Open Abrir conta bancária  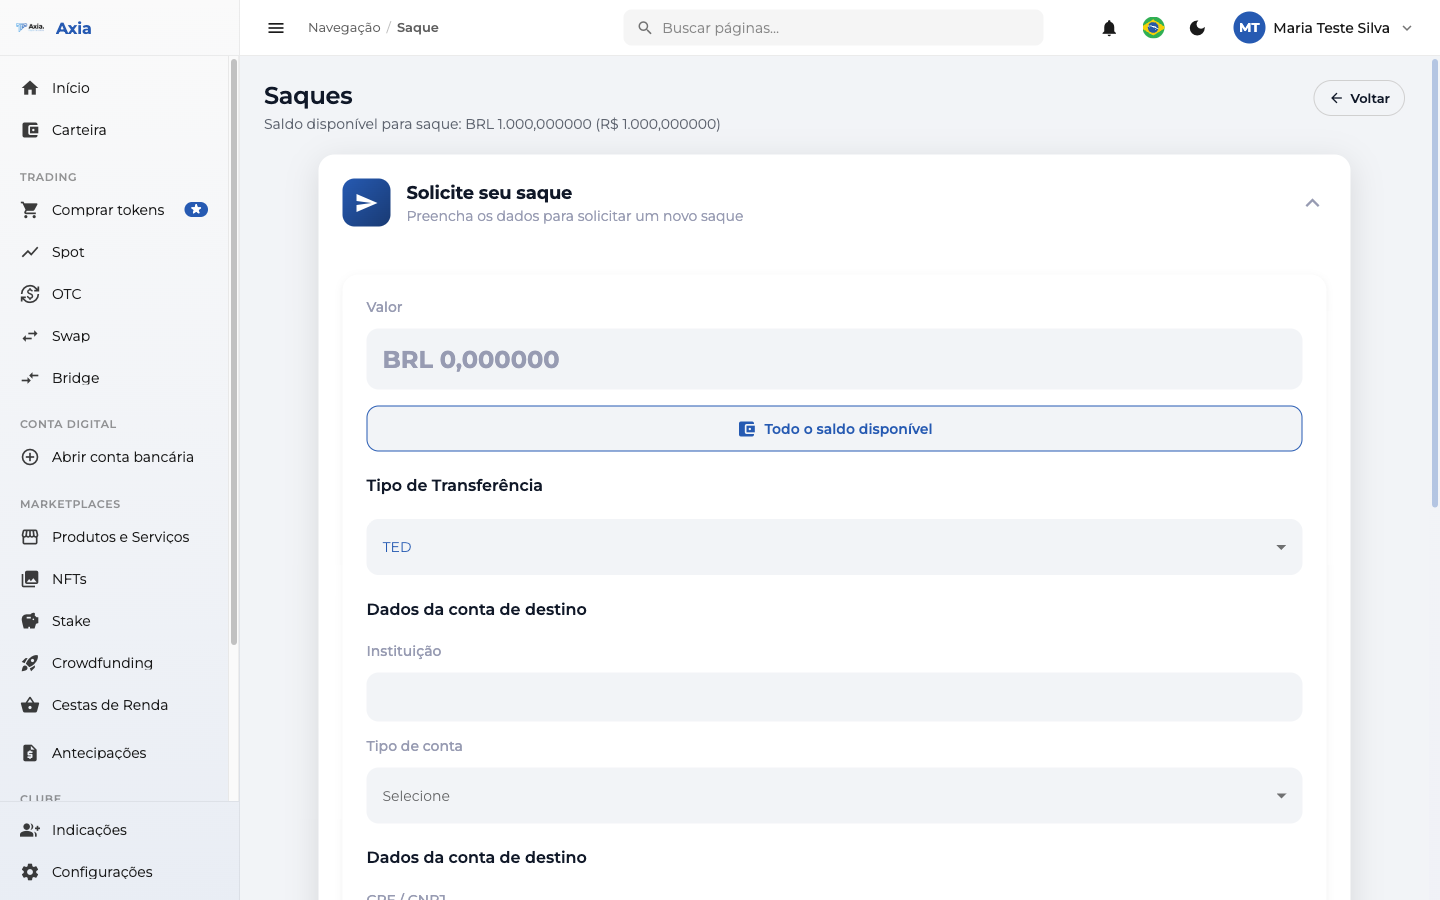(114, 457)
